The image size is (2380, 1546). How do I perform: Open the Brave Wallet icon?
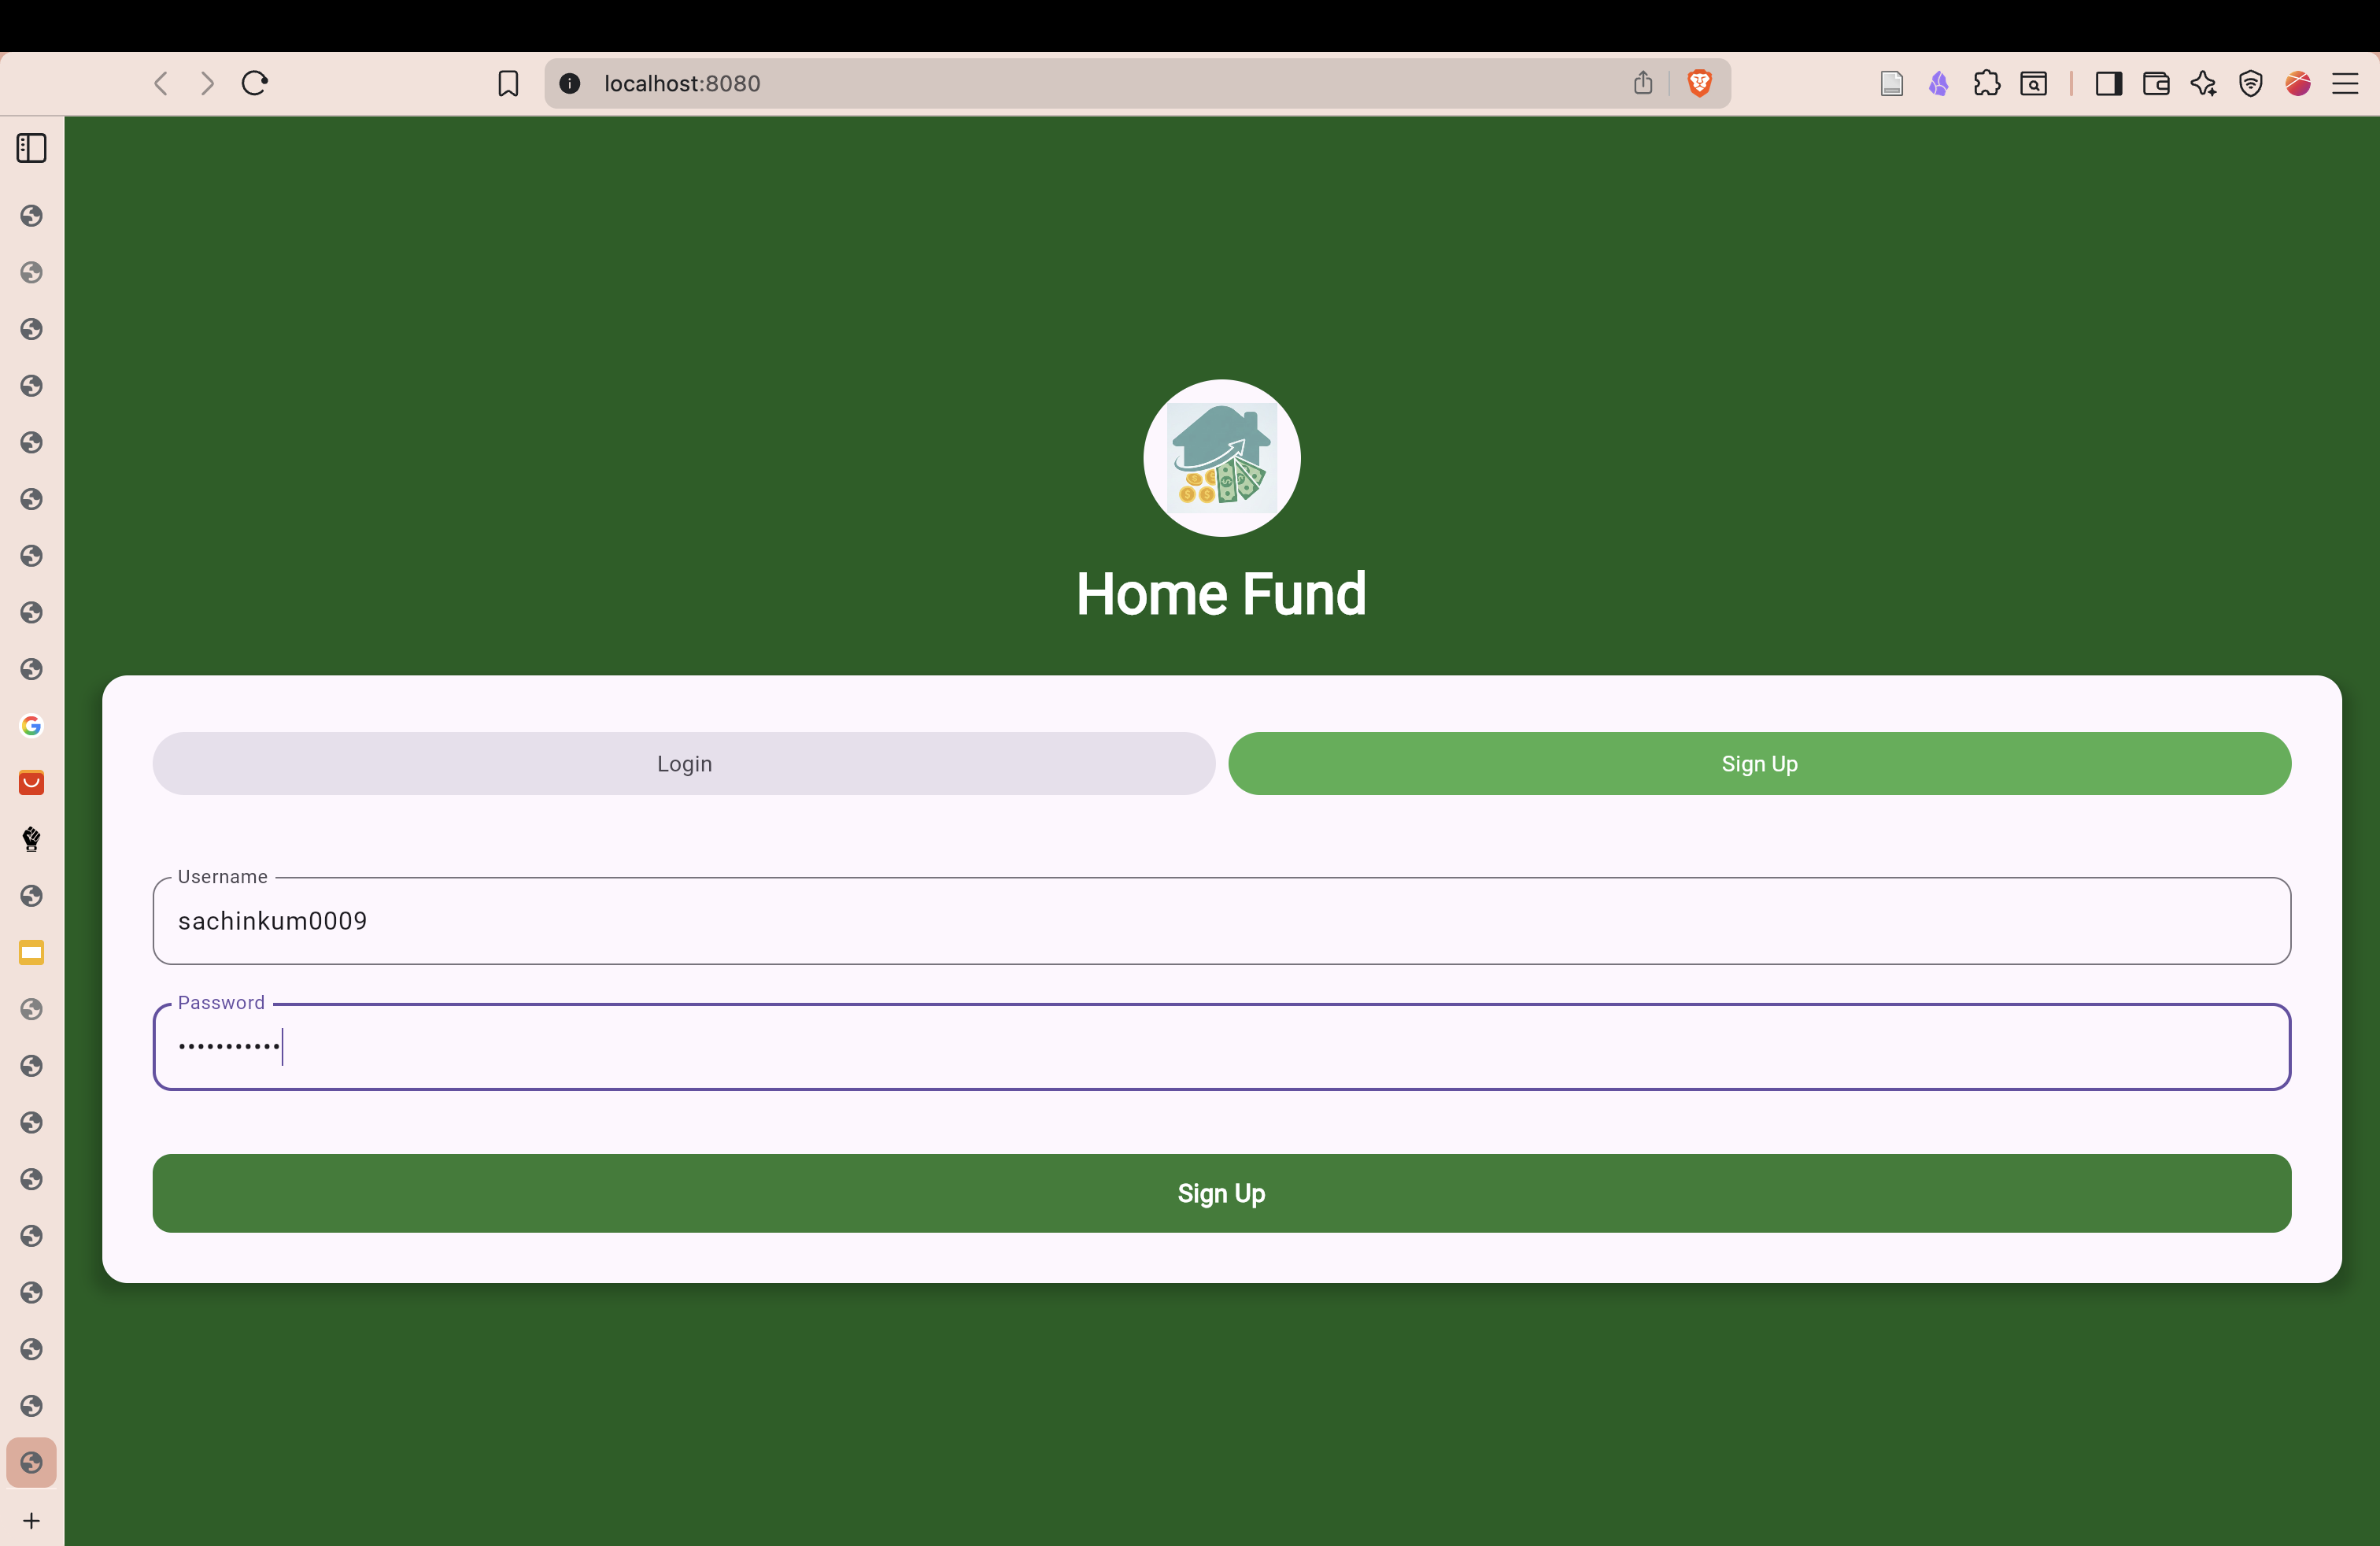(x=2156, y=83)
